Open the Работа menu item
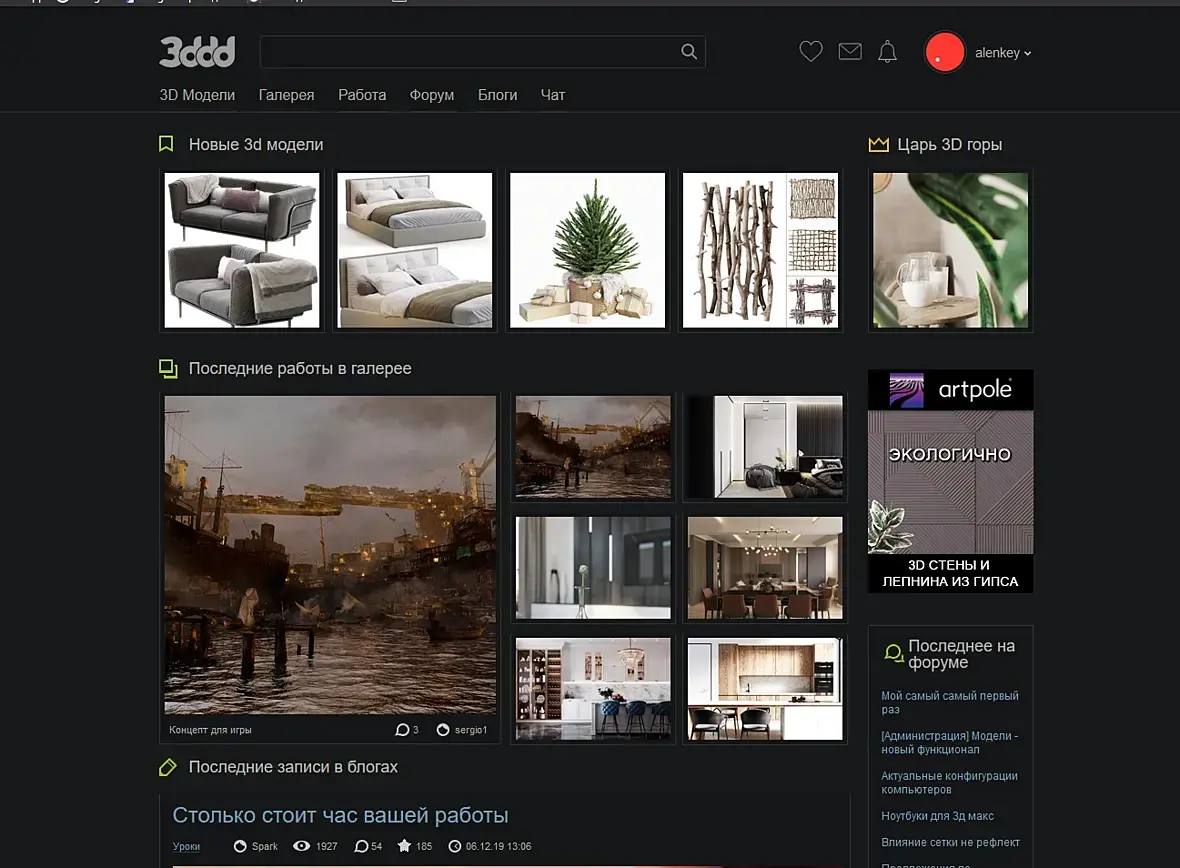This screenshot has height=868, width=1180. click(x=362, y=95)
